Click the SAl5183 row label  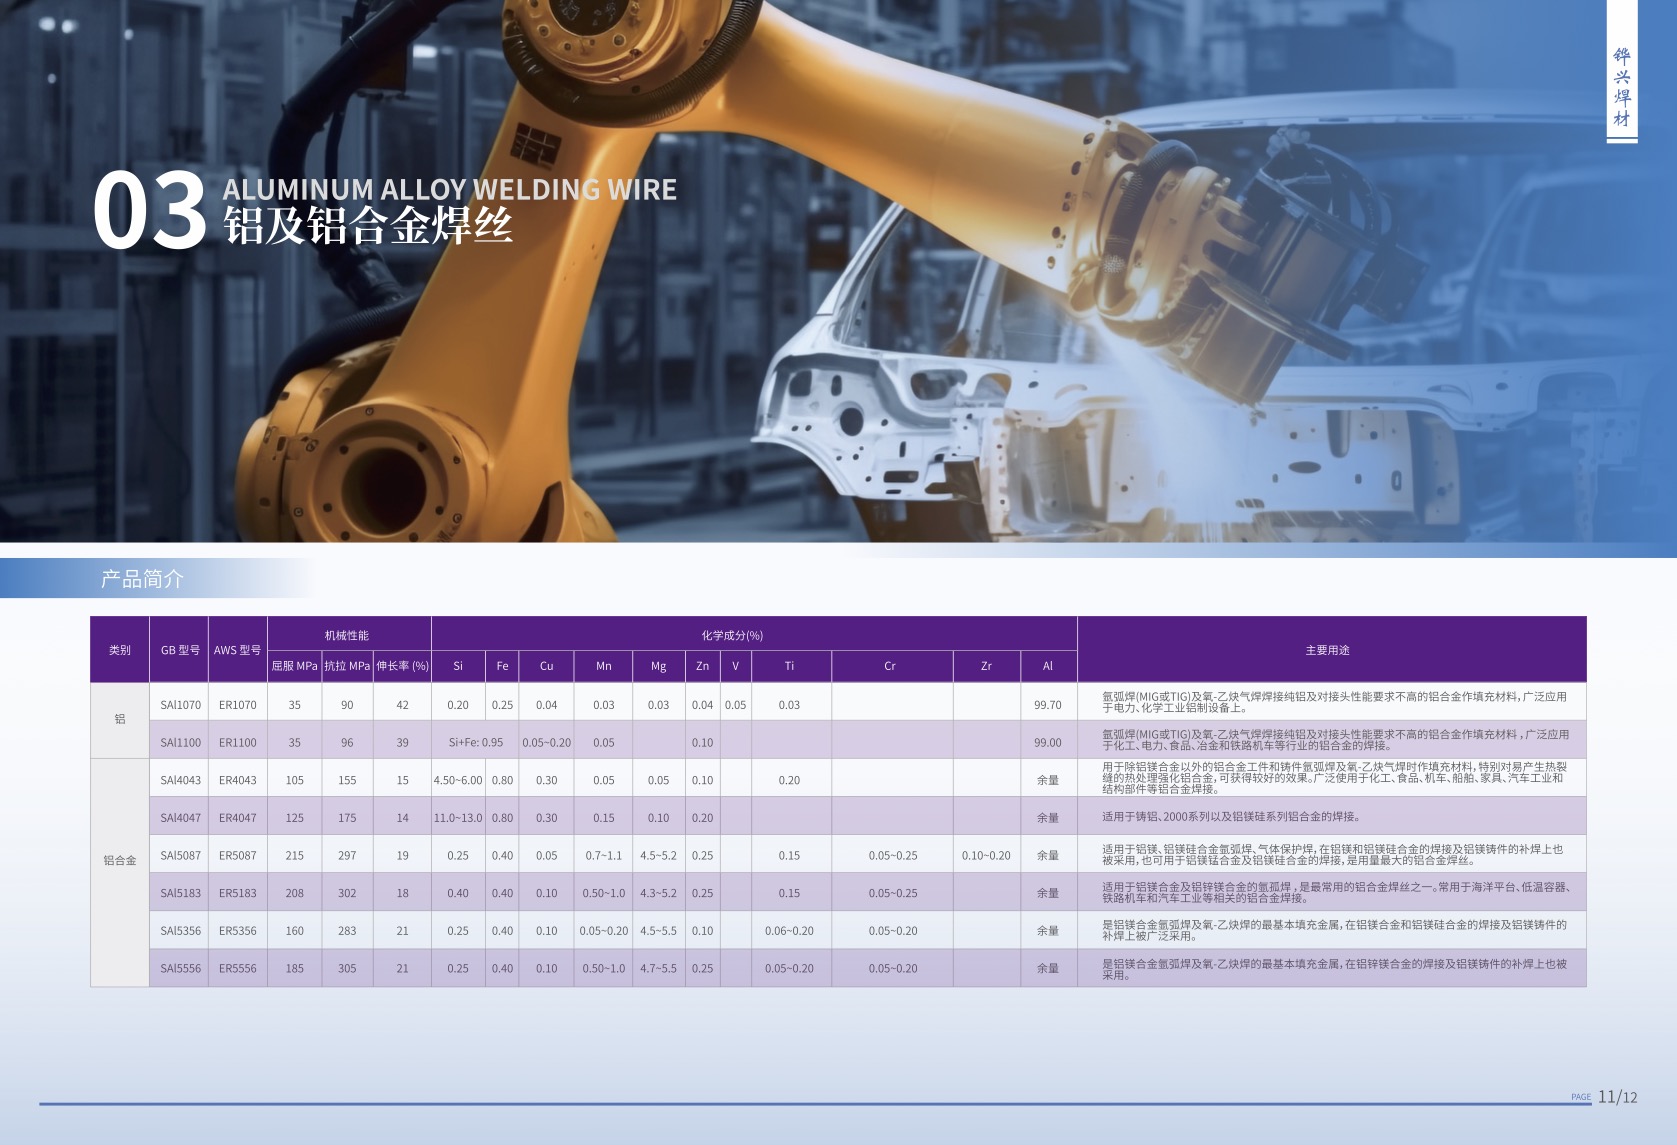click(180, 893)
